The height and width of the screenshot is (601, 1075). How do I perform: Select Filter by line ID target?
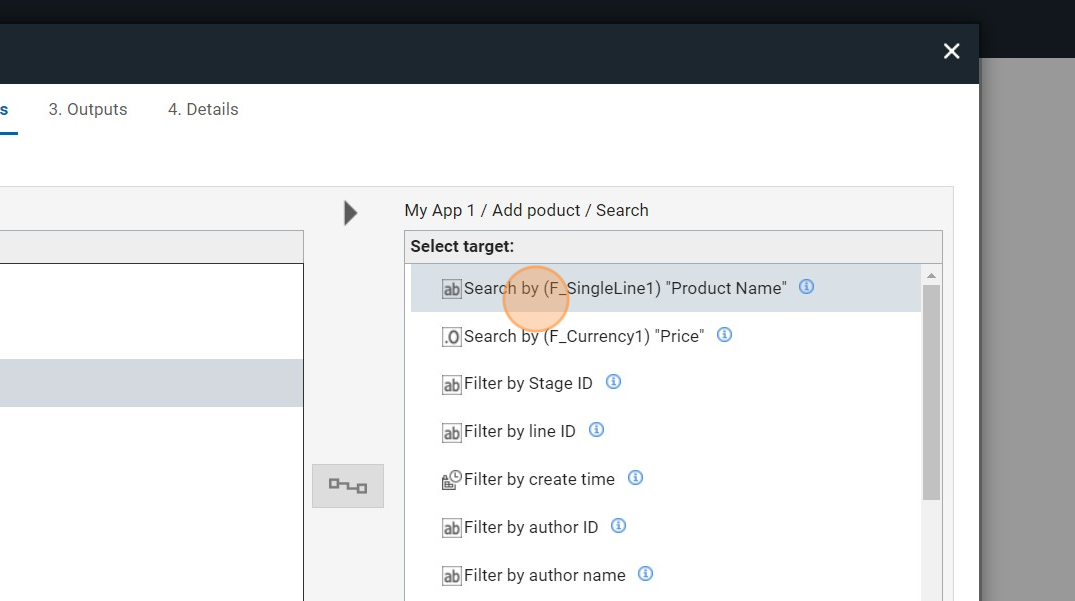pyautogui.click(x=519, y=432)
